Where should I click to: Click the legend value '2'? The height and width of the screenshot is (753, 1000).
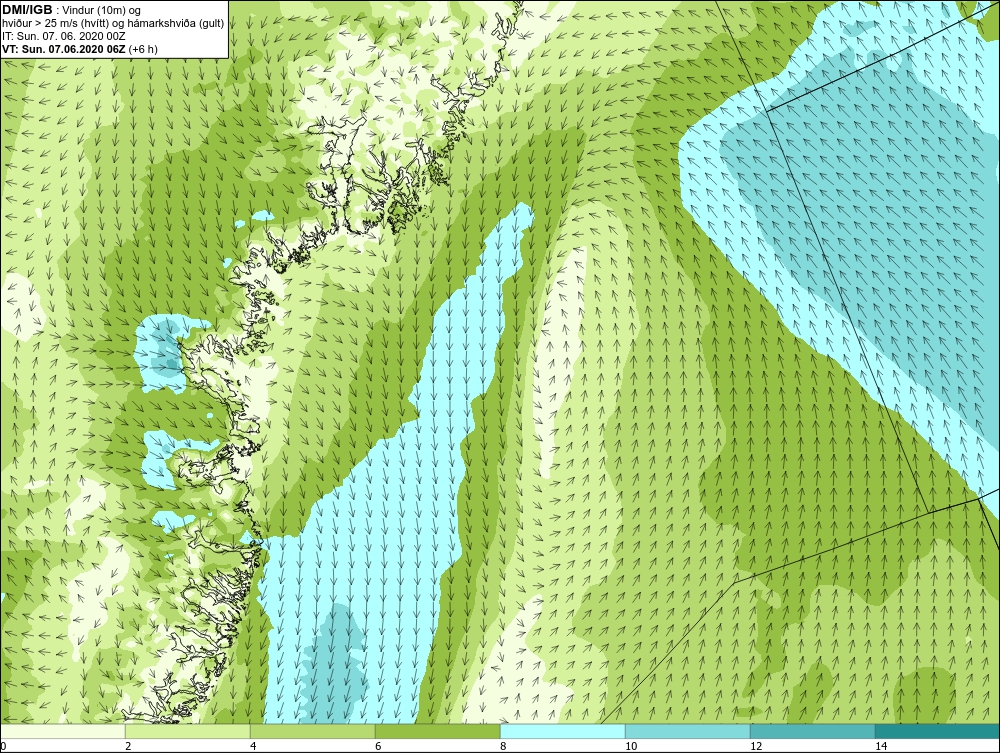pos(128,746)
